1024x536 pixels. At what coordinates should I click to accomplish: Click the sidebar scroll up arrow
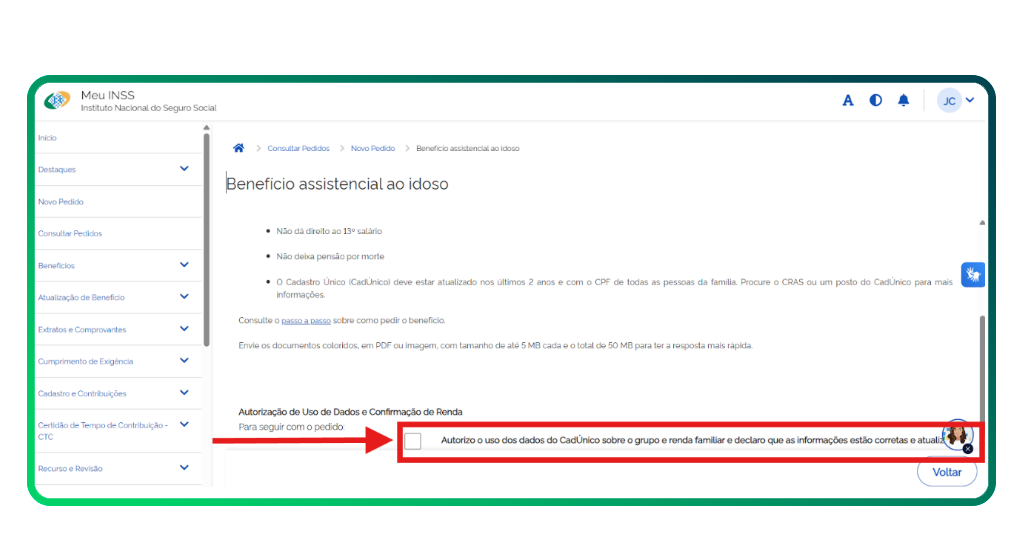tap(206, 127)
